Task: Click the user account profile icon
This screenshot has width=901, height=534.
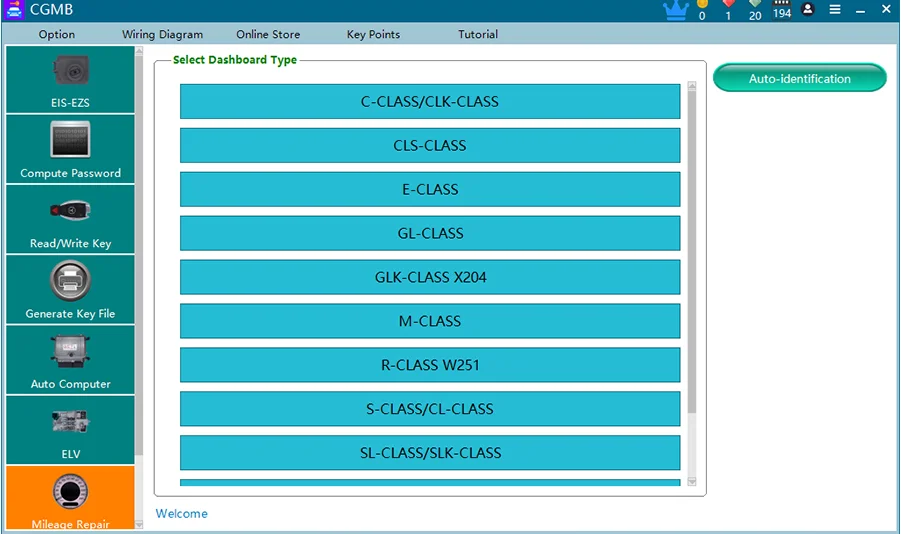Action: [808, 9]
